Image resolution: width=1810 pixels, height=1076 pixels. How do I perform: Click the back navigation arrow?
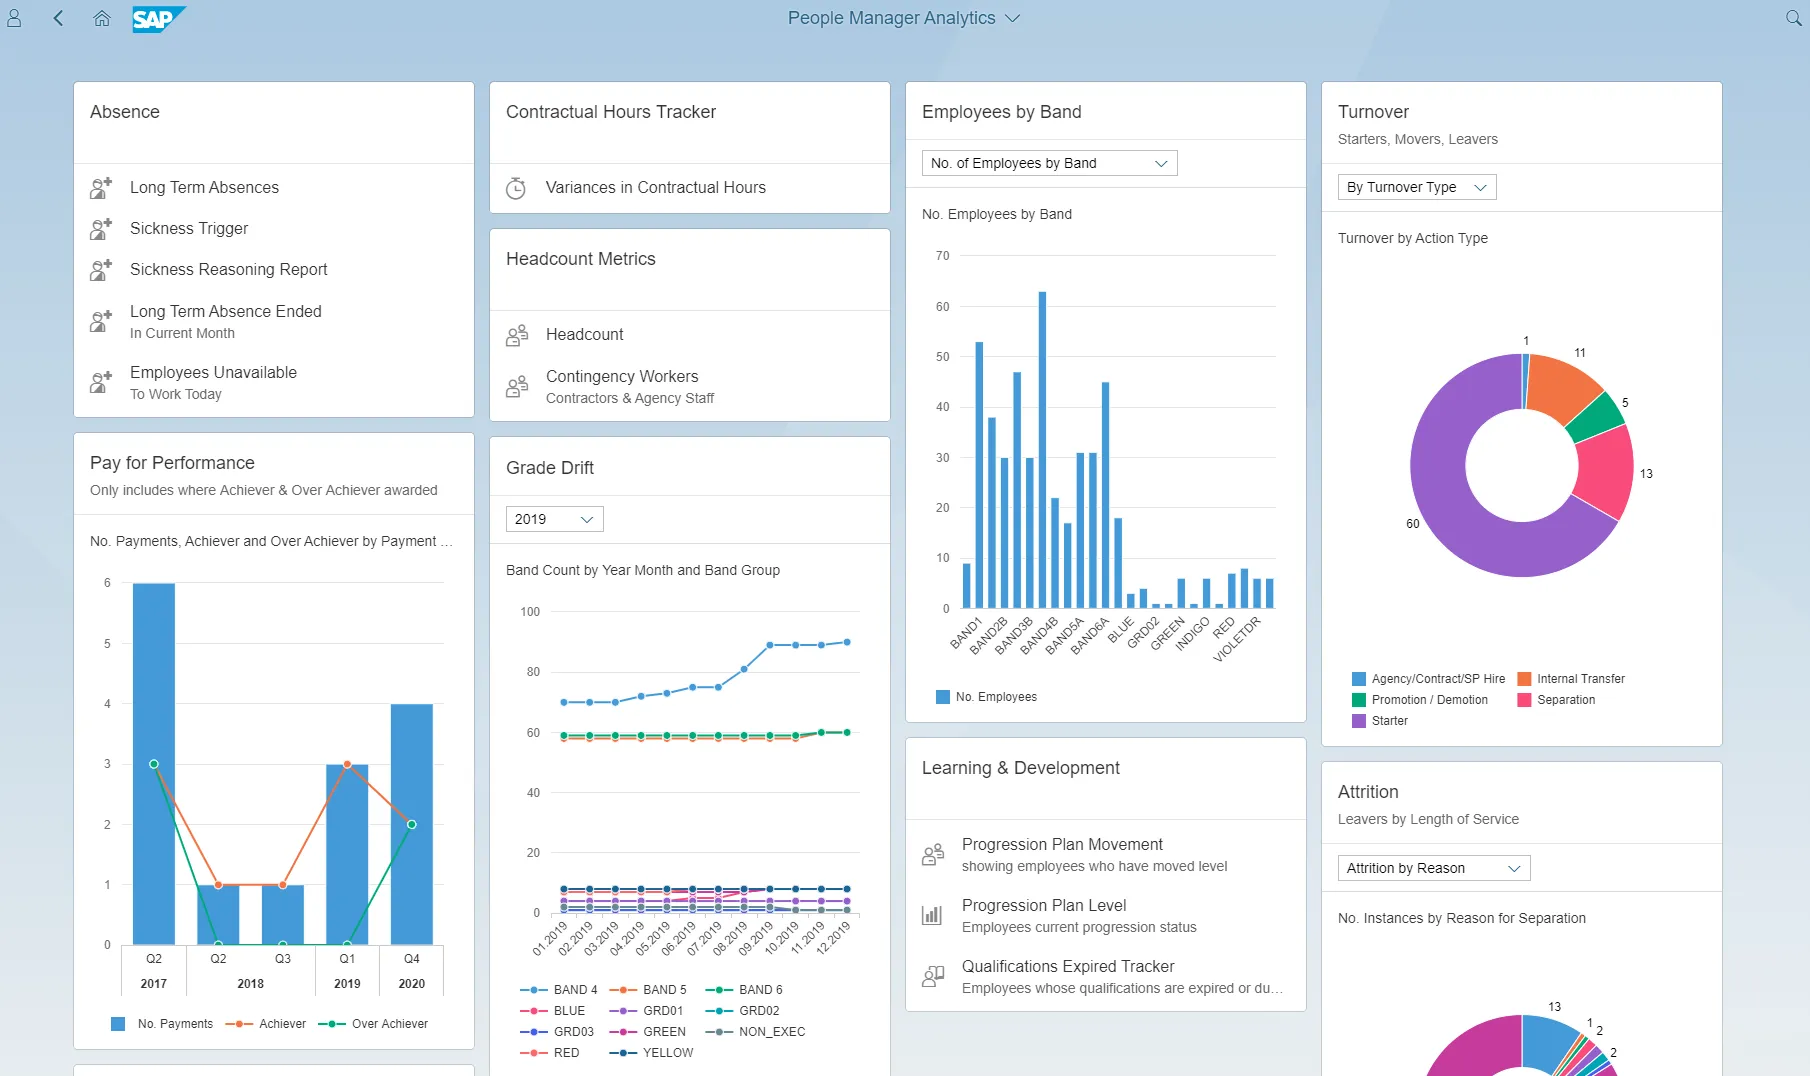click(58, 18)
